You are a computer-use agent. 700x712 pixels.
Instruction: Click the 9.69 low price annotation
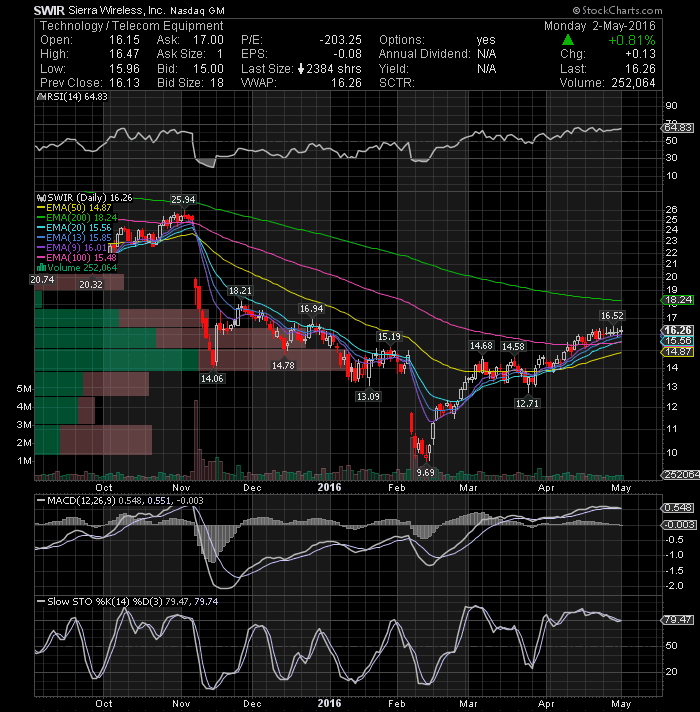coord(425,472)
